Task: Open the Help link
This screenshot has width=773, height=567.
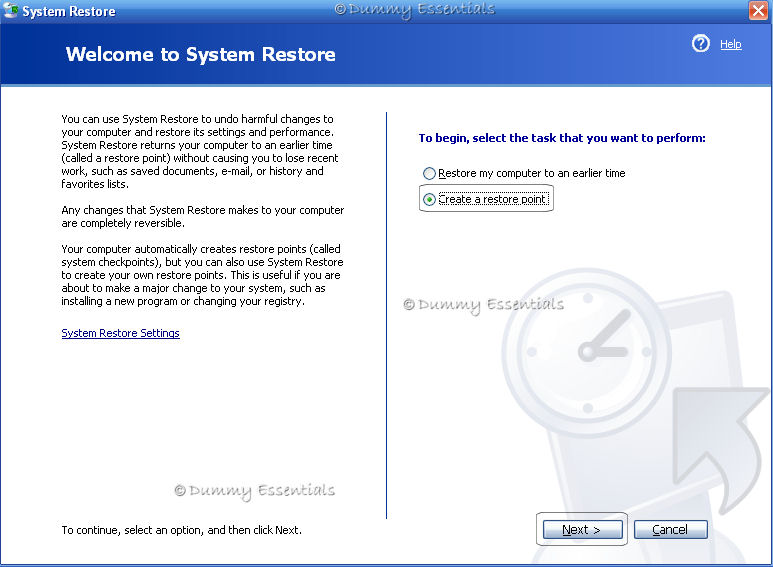Action: pyautogui.click(x=731, y=44)
